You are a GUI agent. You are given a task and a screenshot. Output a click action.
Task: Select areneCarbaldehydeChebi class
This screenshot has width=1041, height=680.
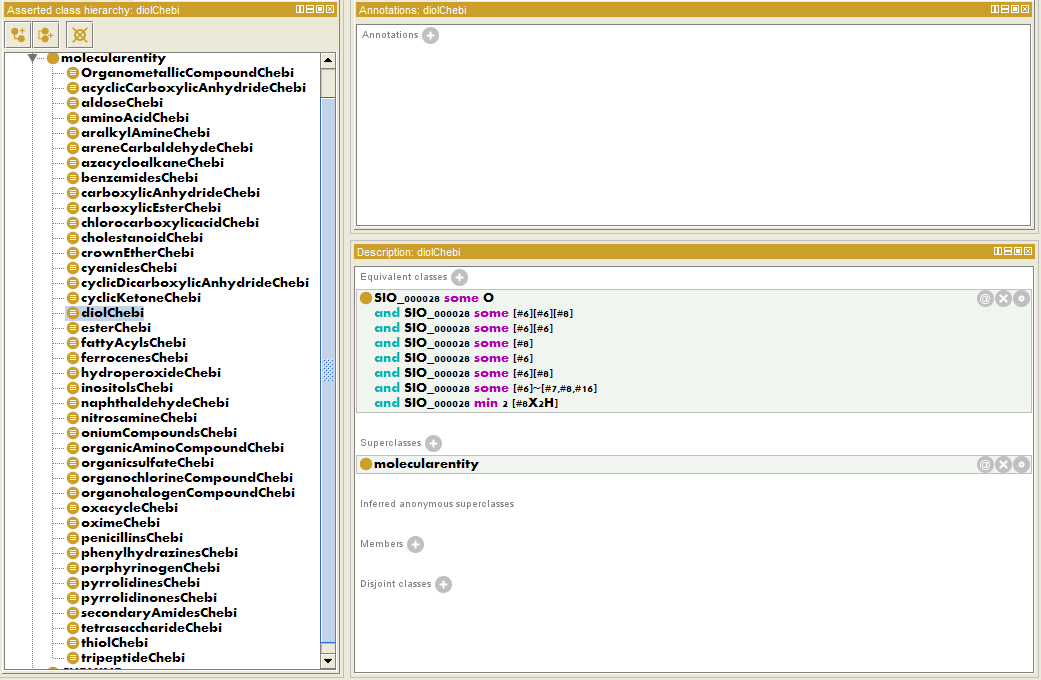click(x=167, y=147)
